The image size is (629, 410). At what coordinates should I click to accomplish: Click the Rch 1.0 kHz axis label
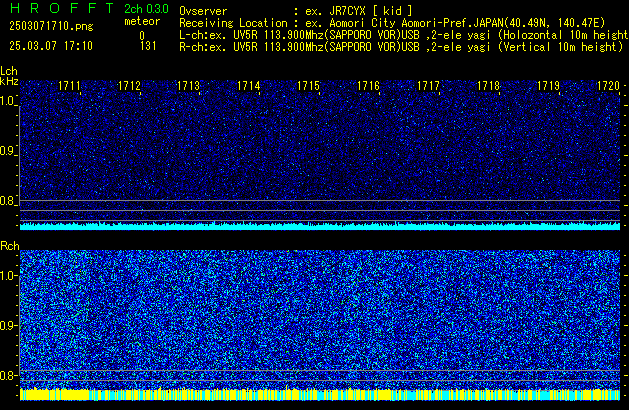[8, 276]
